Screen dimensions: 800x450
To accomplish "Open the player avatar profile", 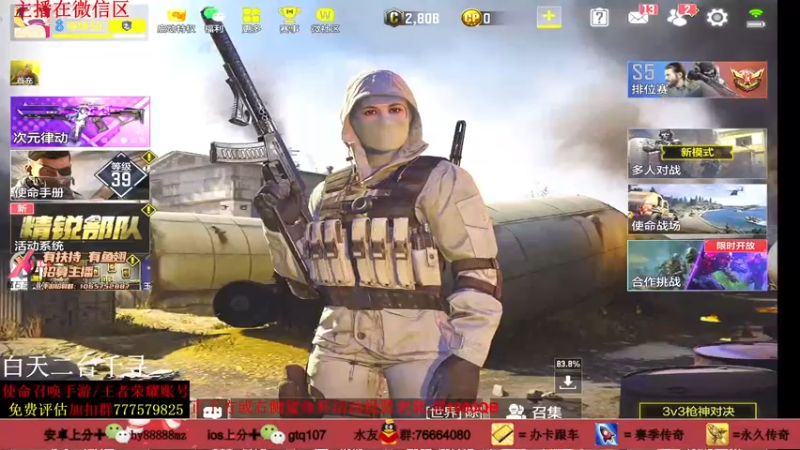I will pyautogui.click(x=31, y=23).
